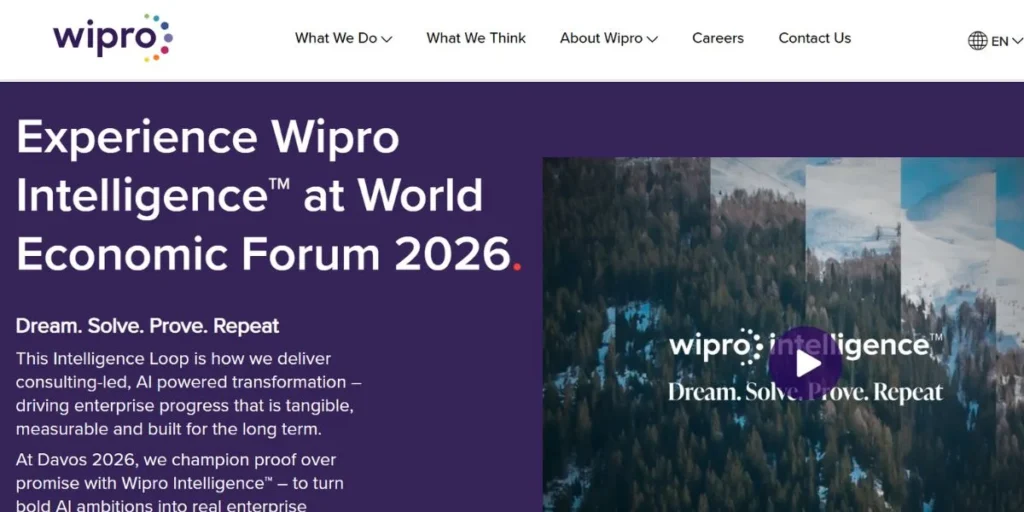Open the EN language dropdown
Viewport: 1024px width, 512px height.
click(1006, 41)
